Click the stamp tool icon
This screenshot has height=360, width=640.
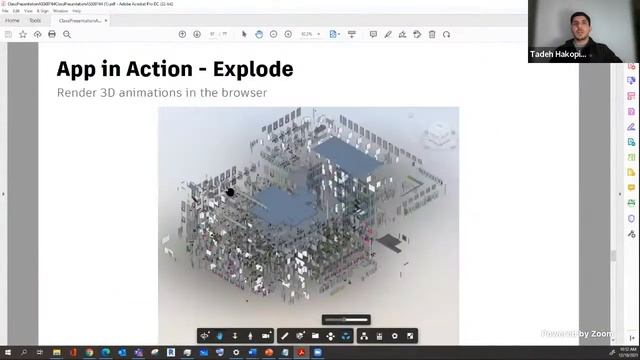pos(417,35)
